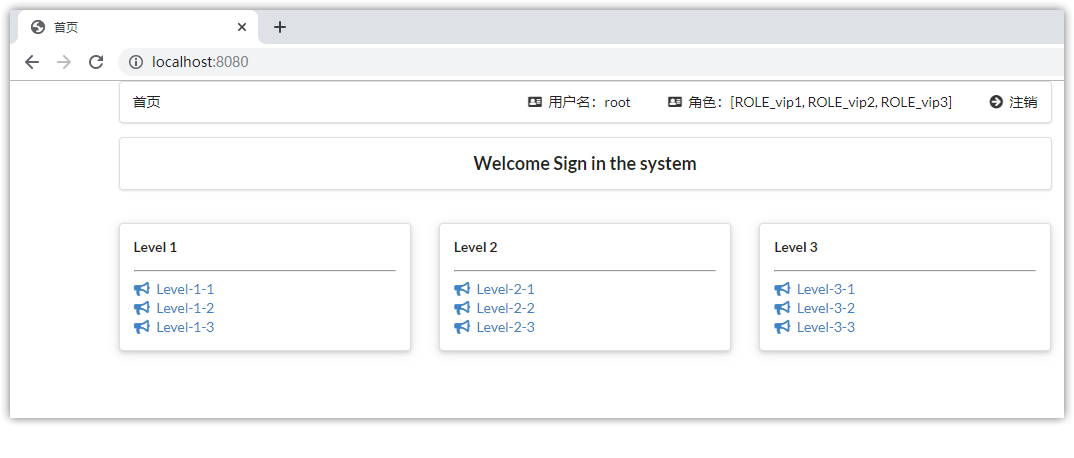Go back using the browser back arrow
This screenshot has height=458, width=1074.
(32, 62)
